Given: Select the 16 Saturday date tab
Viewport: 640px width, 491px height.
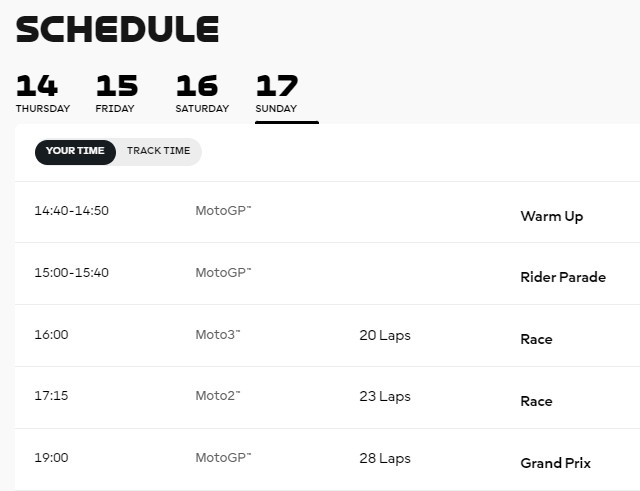Looking at the screenshot, I should pos(202,94).
